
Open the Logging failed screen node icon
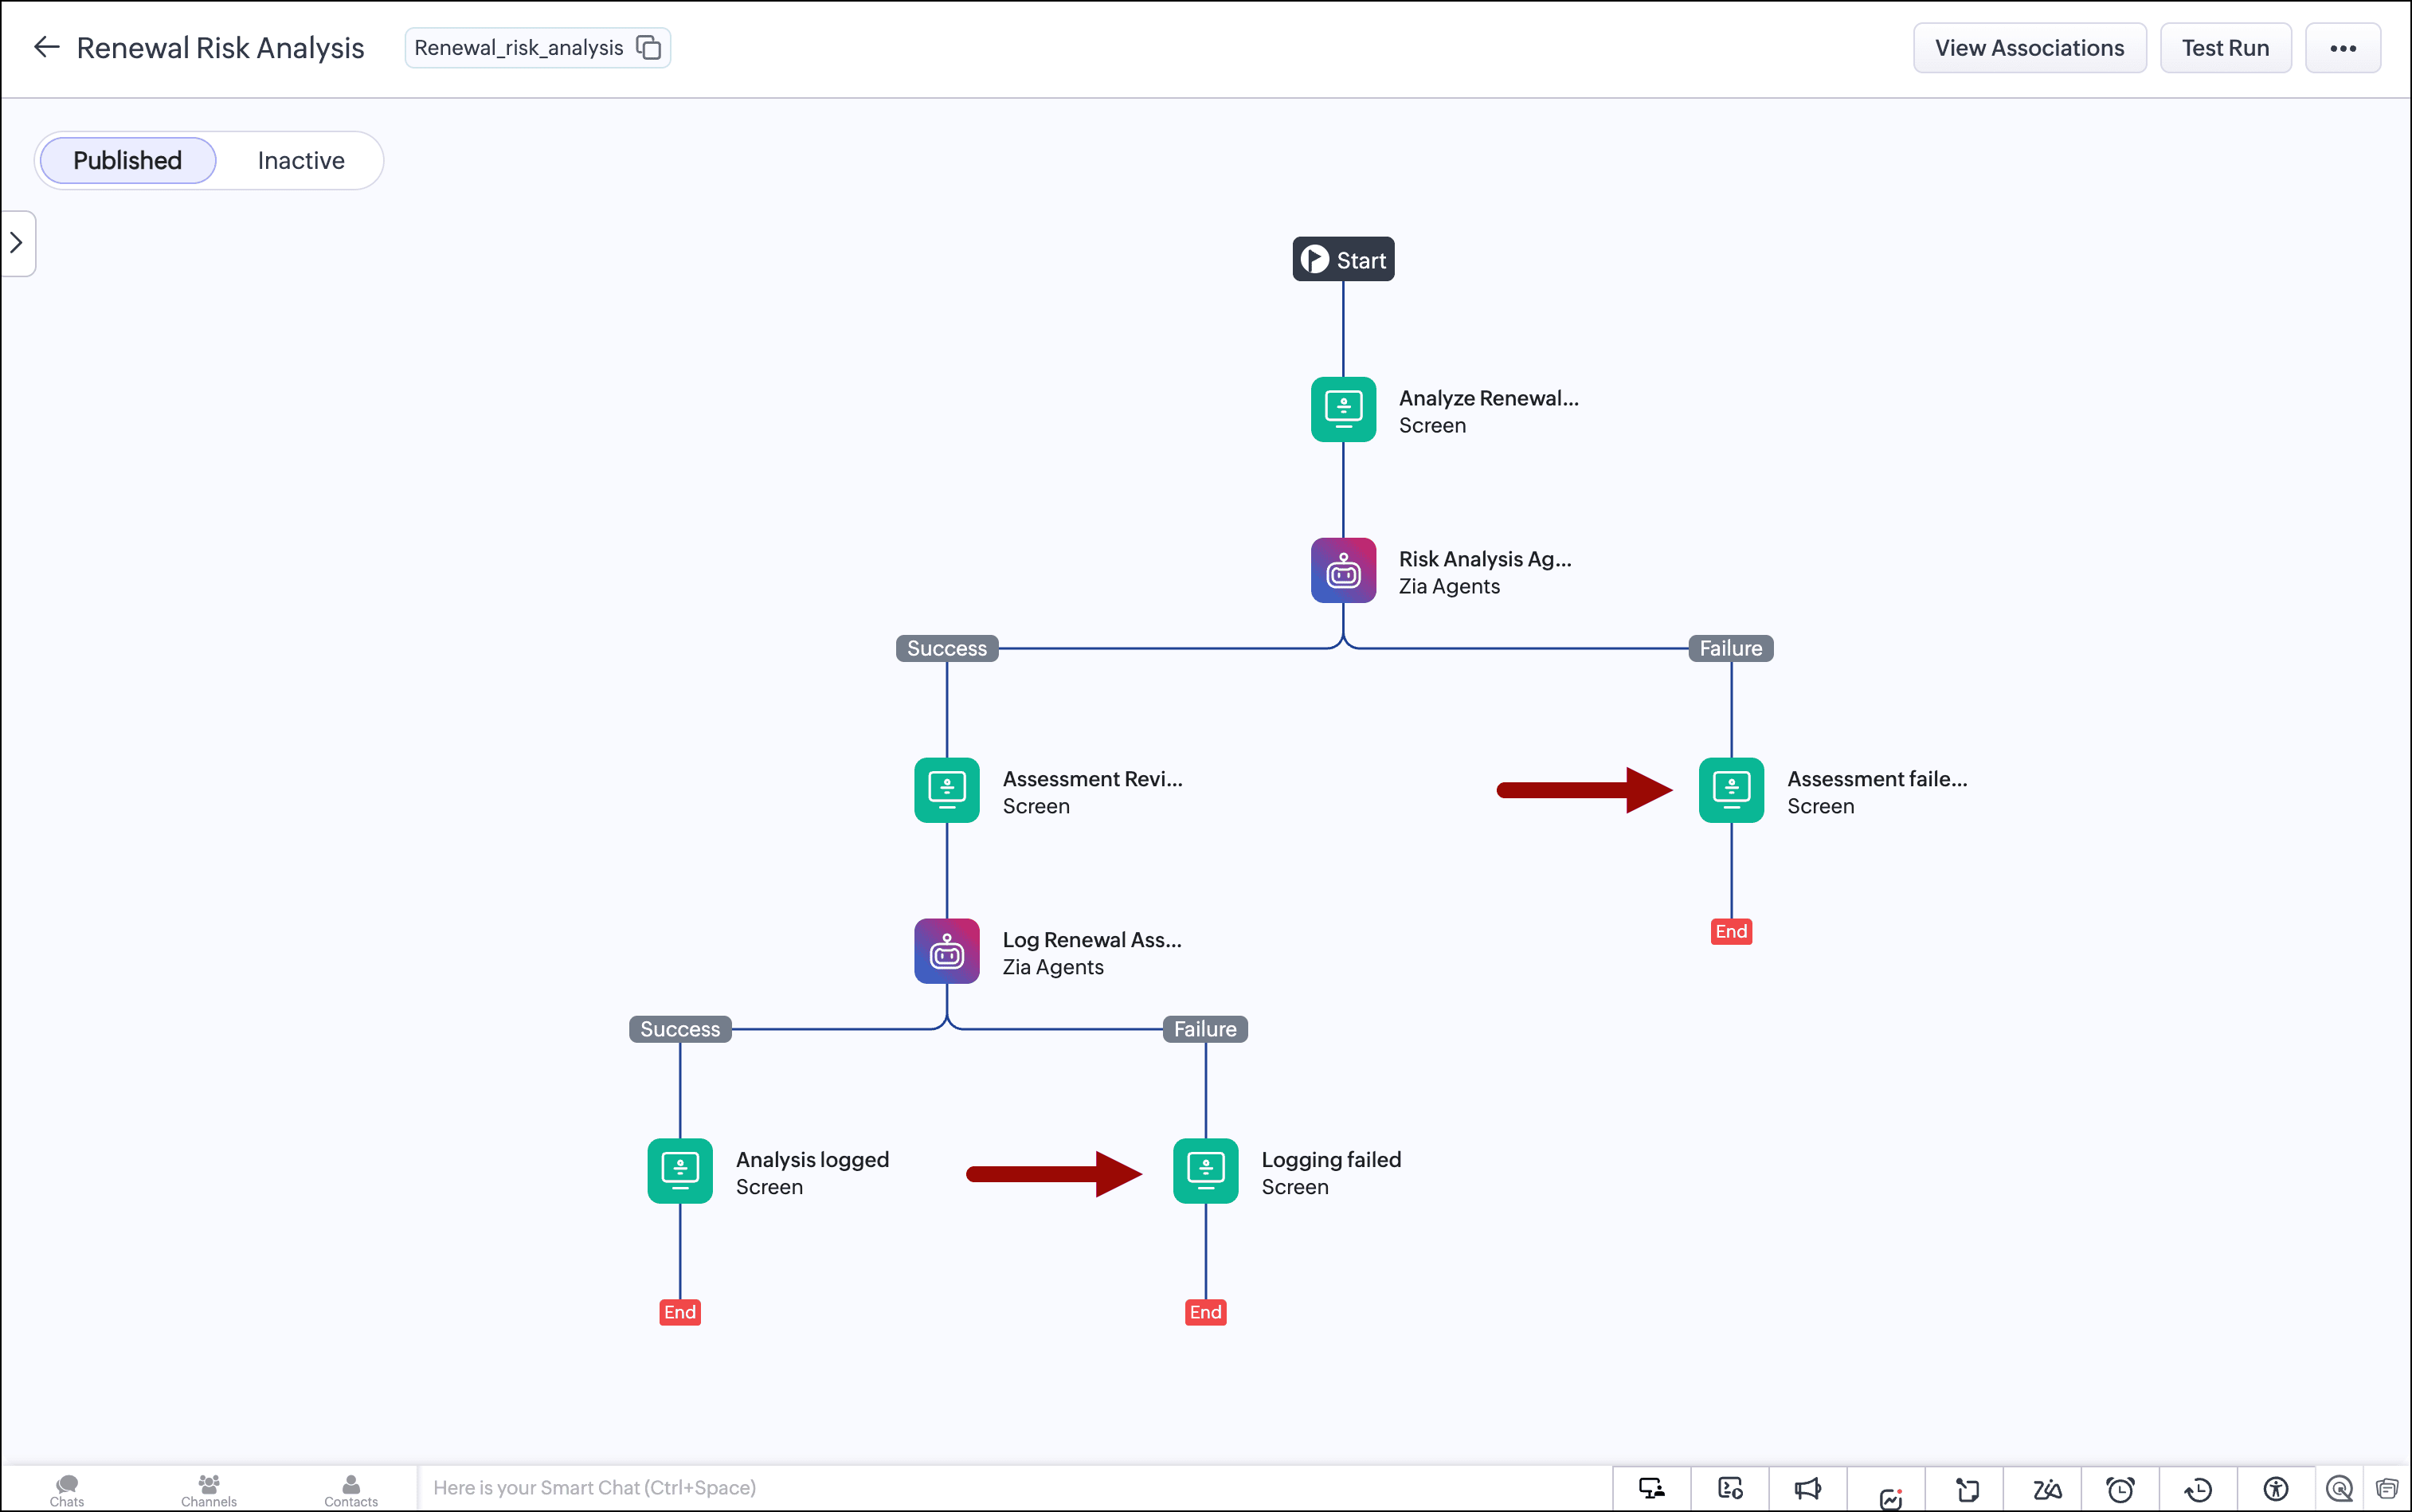click(x=1205, y=1171)
